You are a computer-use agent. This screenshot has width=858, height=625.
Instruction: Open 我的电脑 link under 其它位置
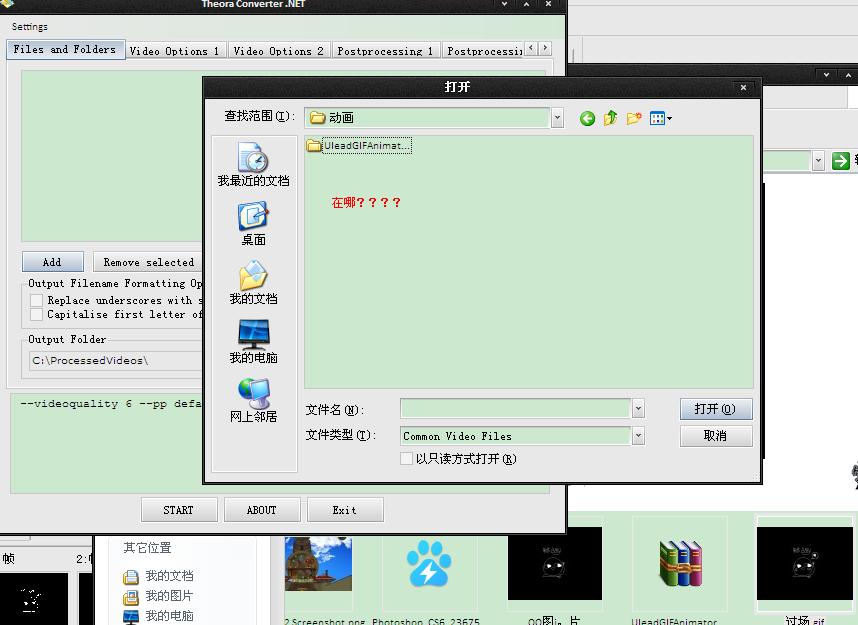click(158, 616)
